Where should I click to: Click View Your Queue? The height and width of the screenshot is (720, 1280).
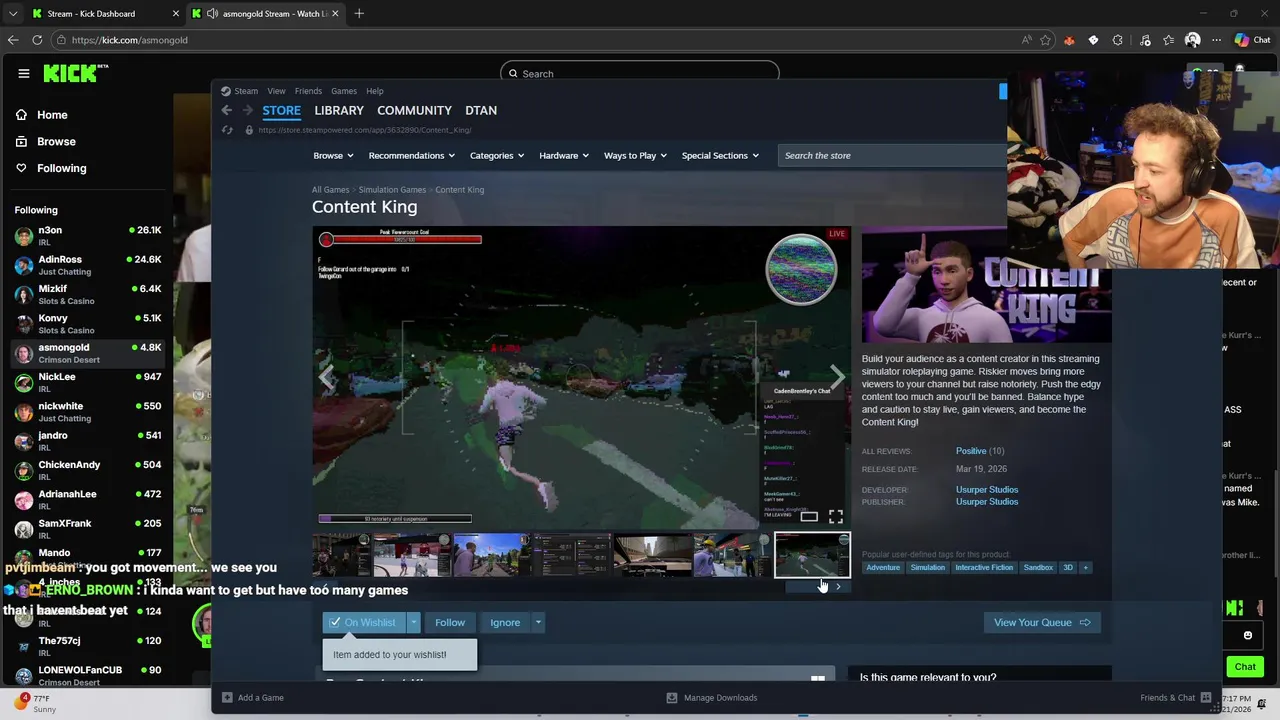click(x=1042, y=622)
